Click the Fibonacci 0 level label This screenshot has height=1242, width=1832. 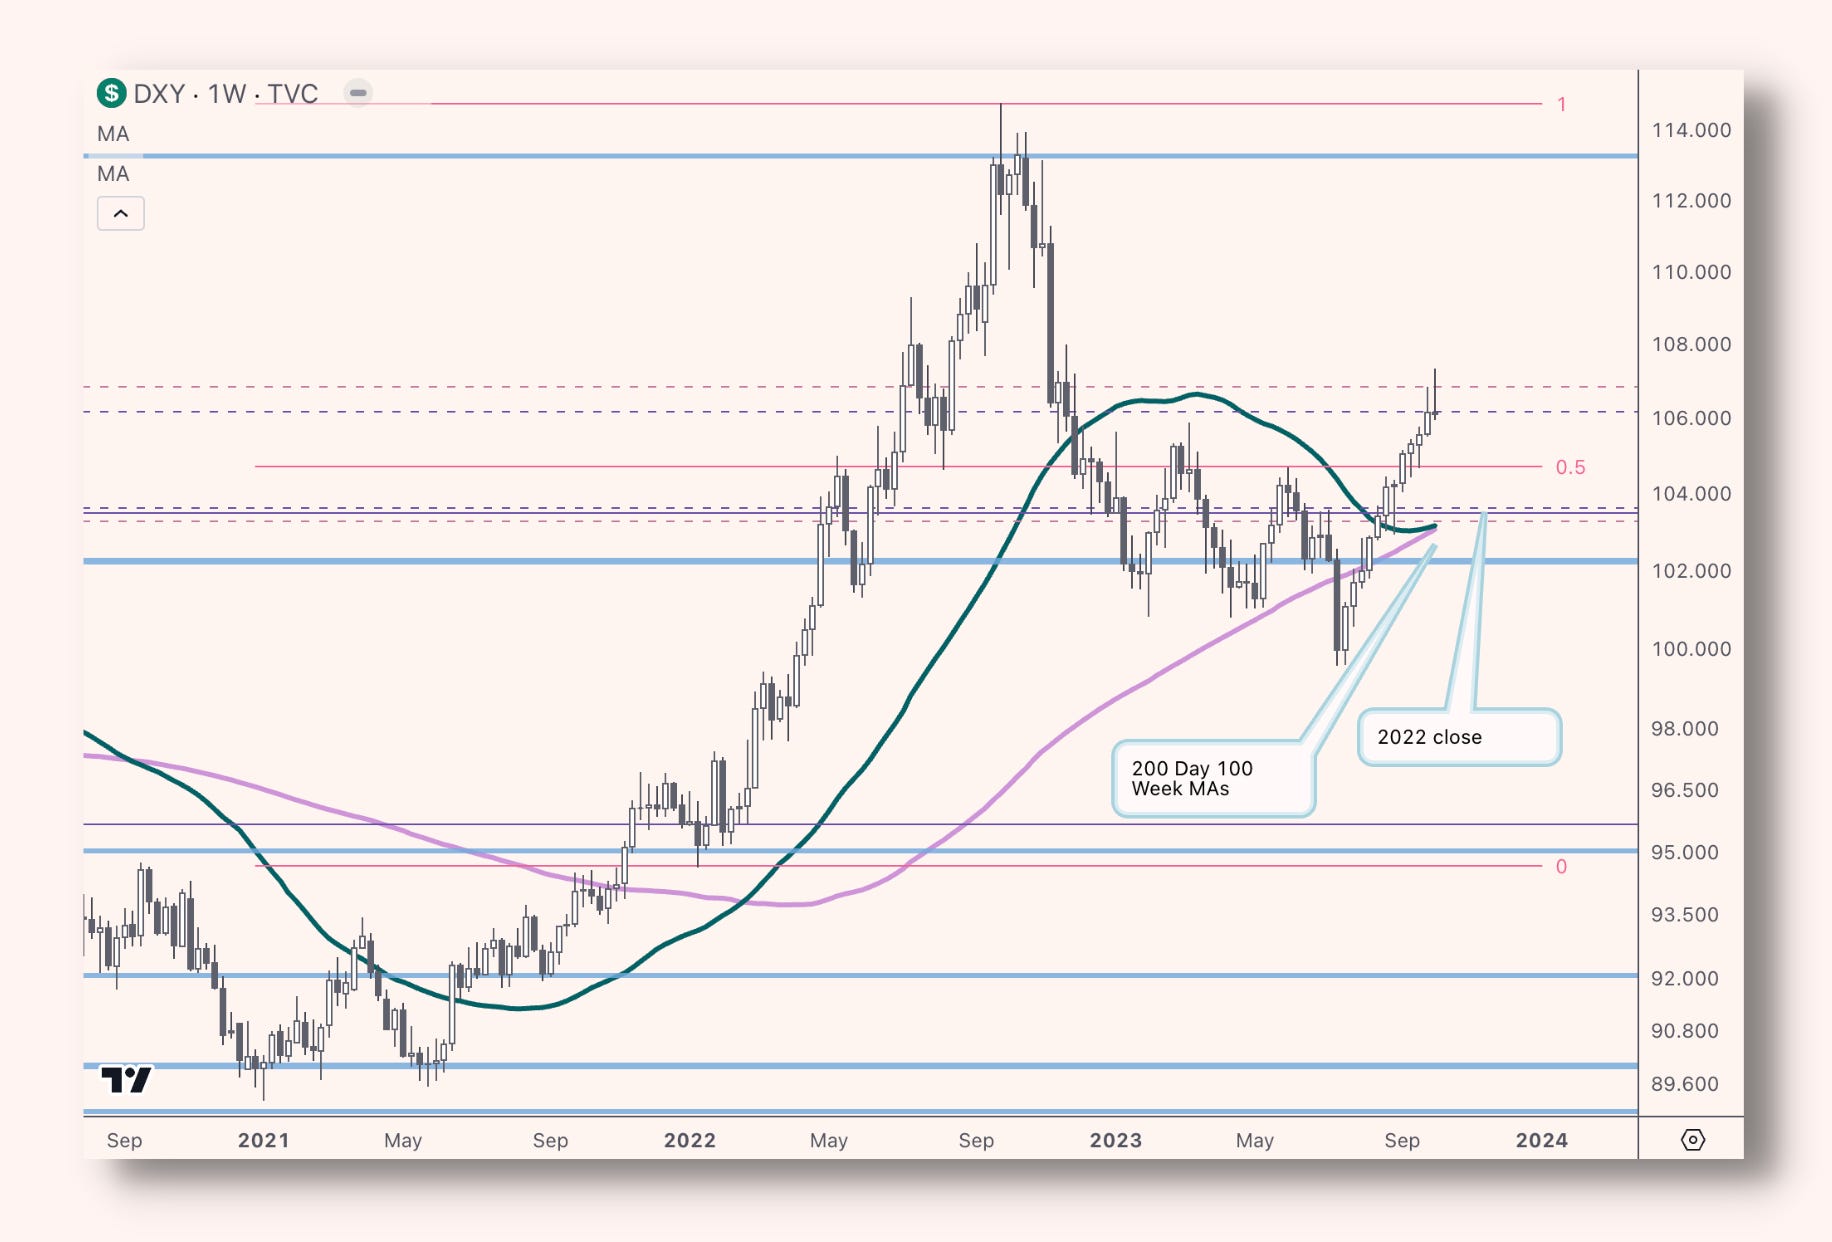point(1561,866)
